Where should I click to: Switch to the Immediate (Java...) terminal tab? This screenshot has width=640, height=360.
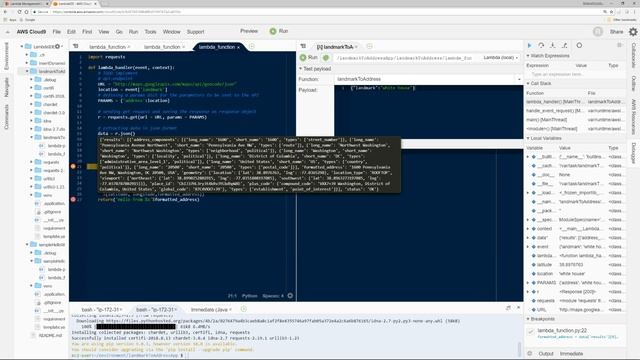click(210, 309)
